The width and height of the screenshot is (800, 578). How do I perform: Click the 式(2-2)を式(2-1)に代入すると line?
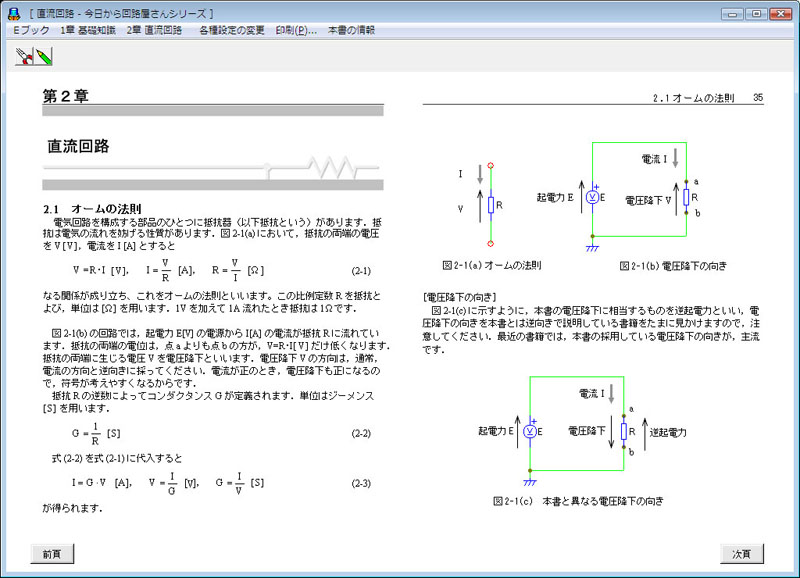click(x=117, y=458)
